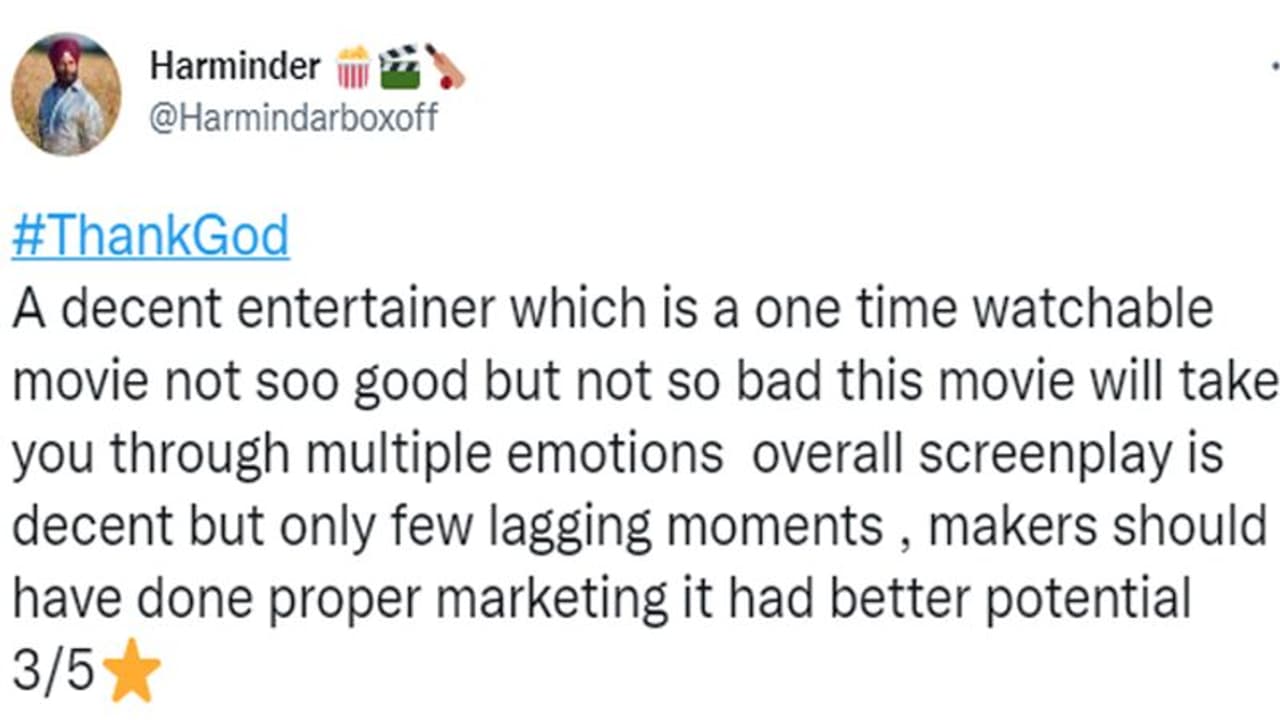Click the cricket bat emoji
This screenshot has height=722, width=1280.
pyautogui.click(x=445, y=67)
